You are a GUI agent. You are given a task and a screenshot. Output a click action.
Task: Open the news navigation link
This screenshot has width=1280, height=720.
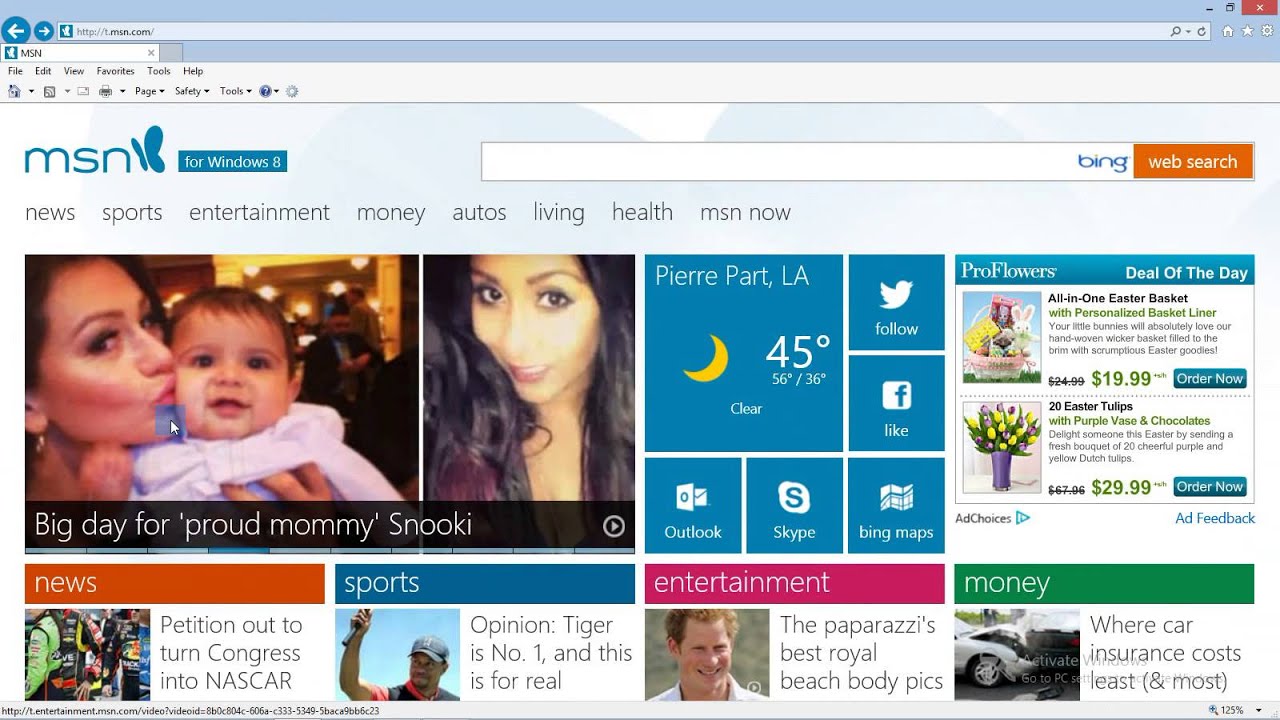pos(50,212)
